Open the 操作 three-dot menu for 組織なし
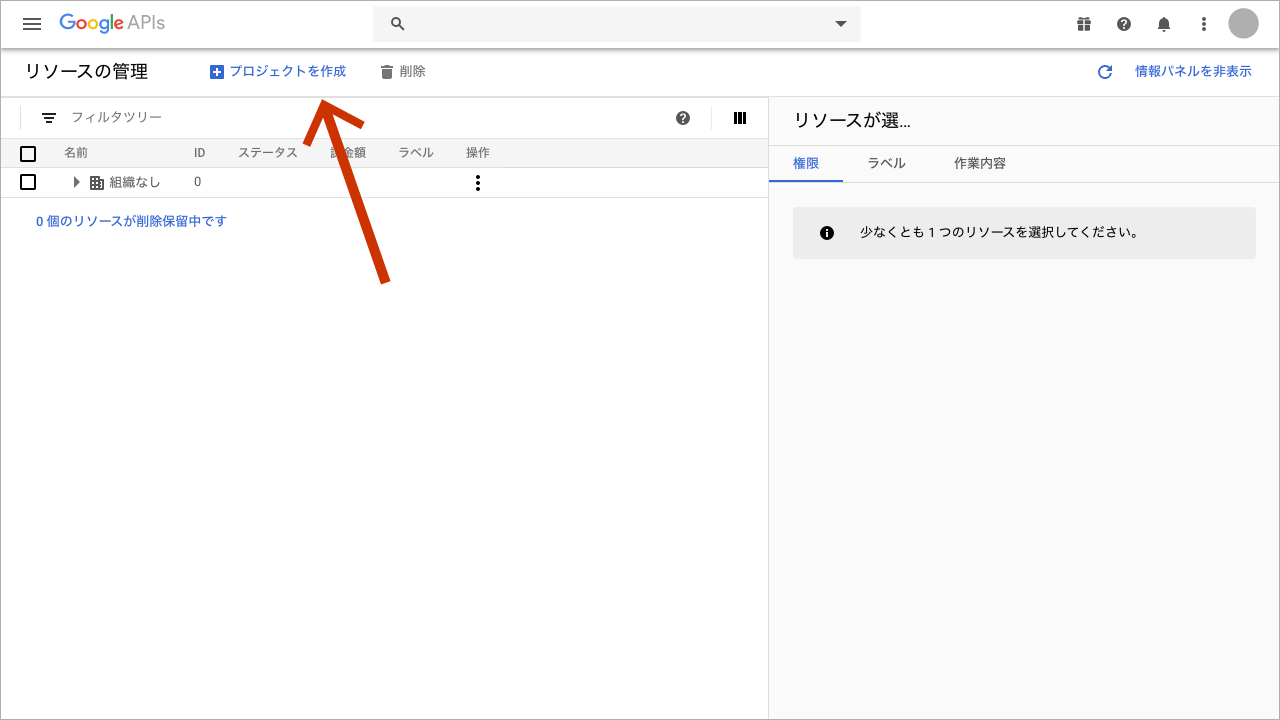The image size is (1280, 720). tap(477, 183)
